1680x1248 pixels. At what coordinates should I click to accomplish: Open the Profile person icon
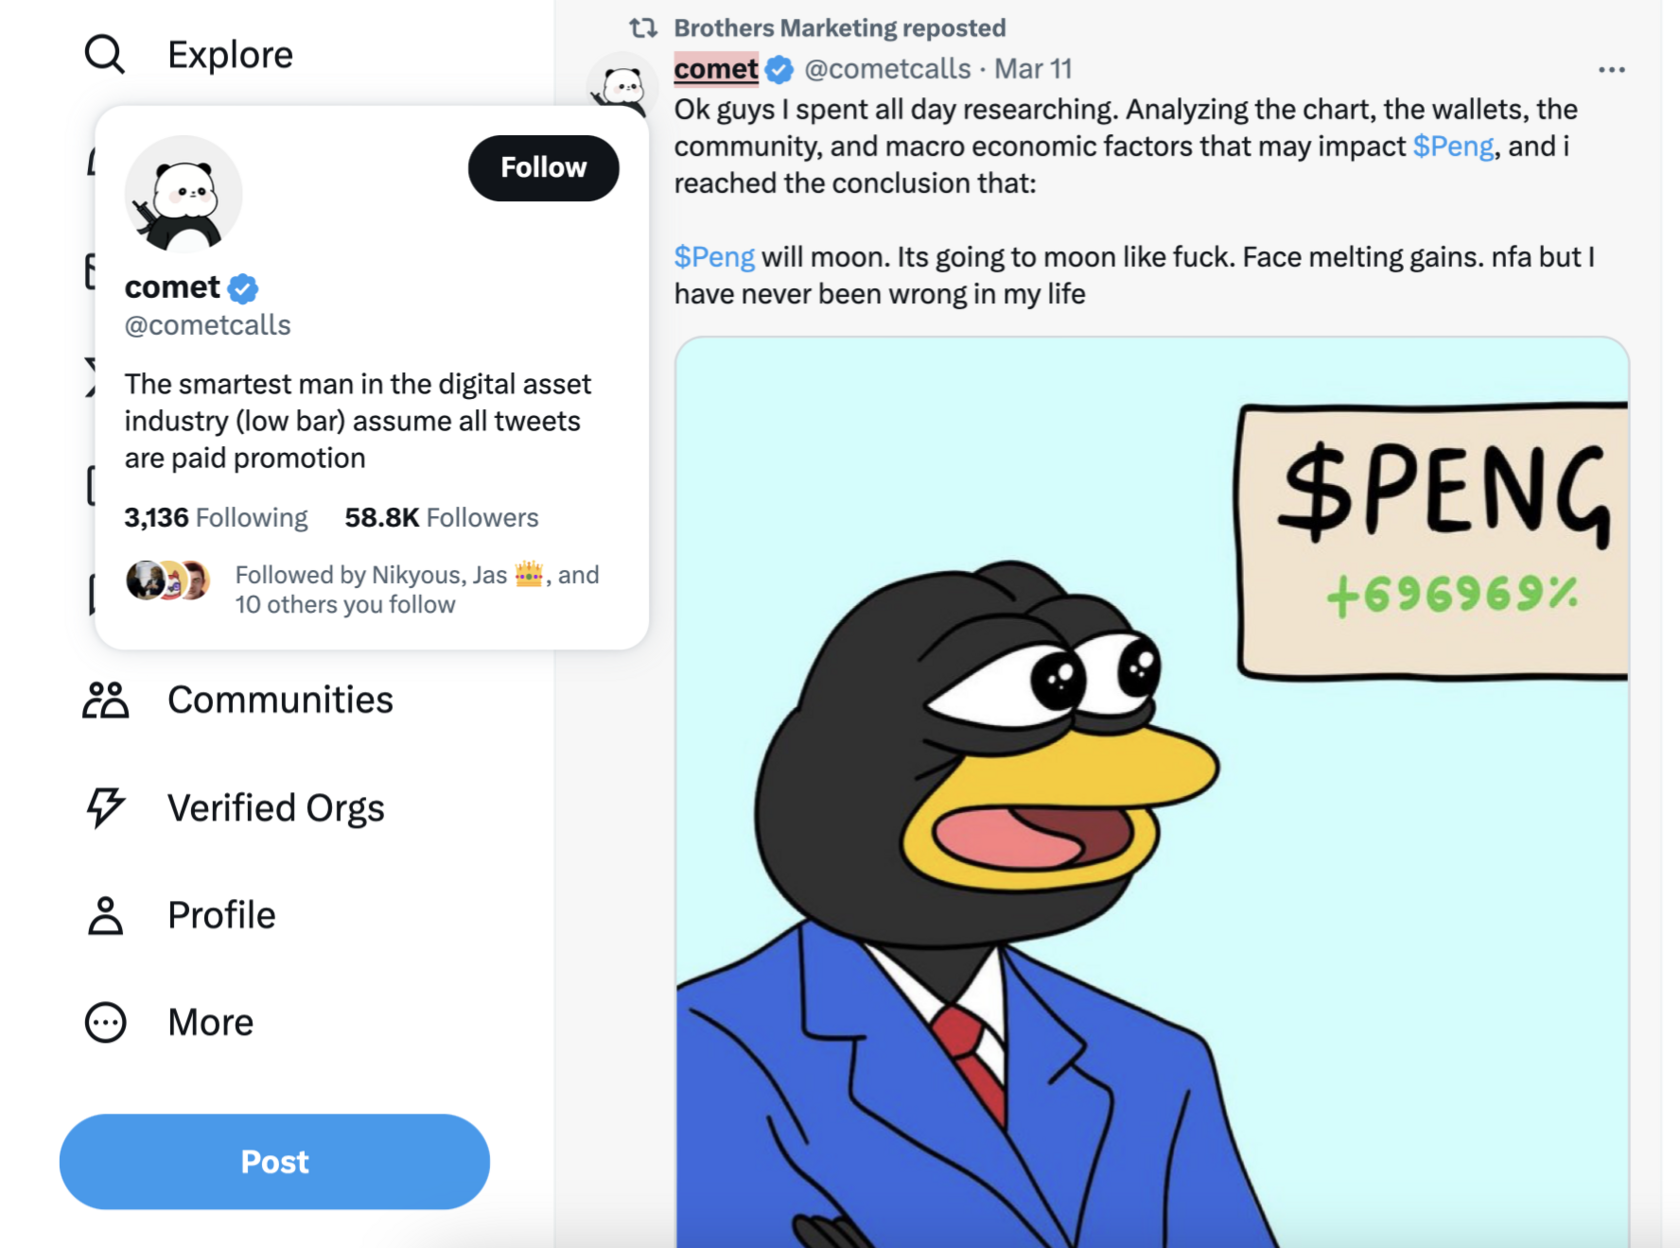[105, 915]
